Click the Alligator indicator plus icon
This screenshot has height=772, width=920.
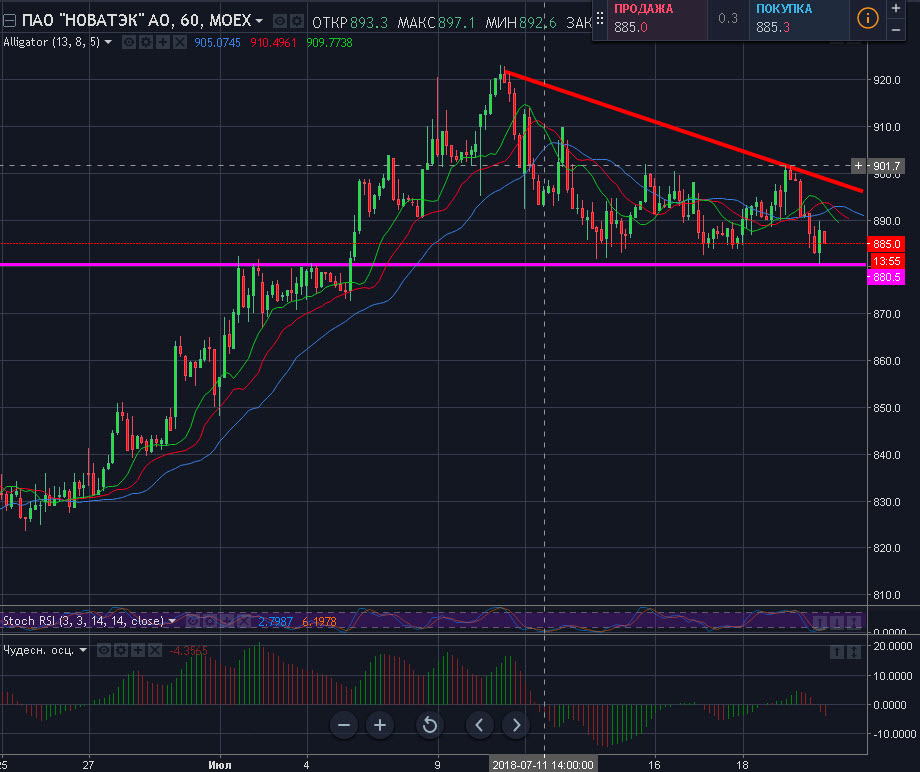click(163, 42)
